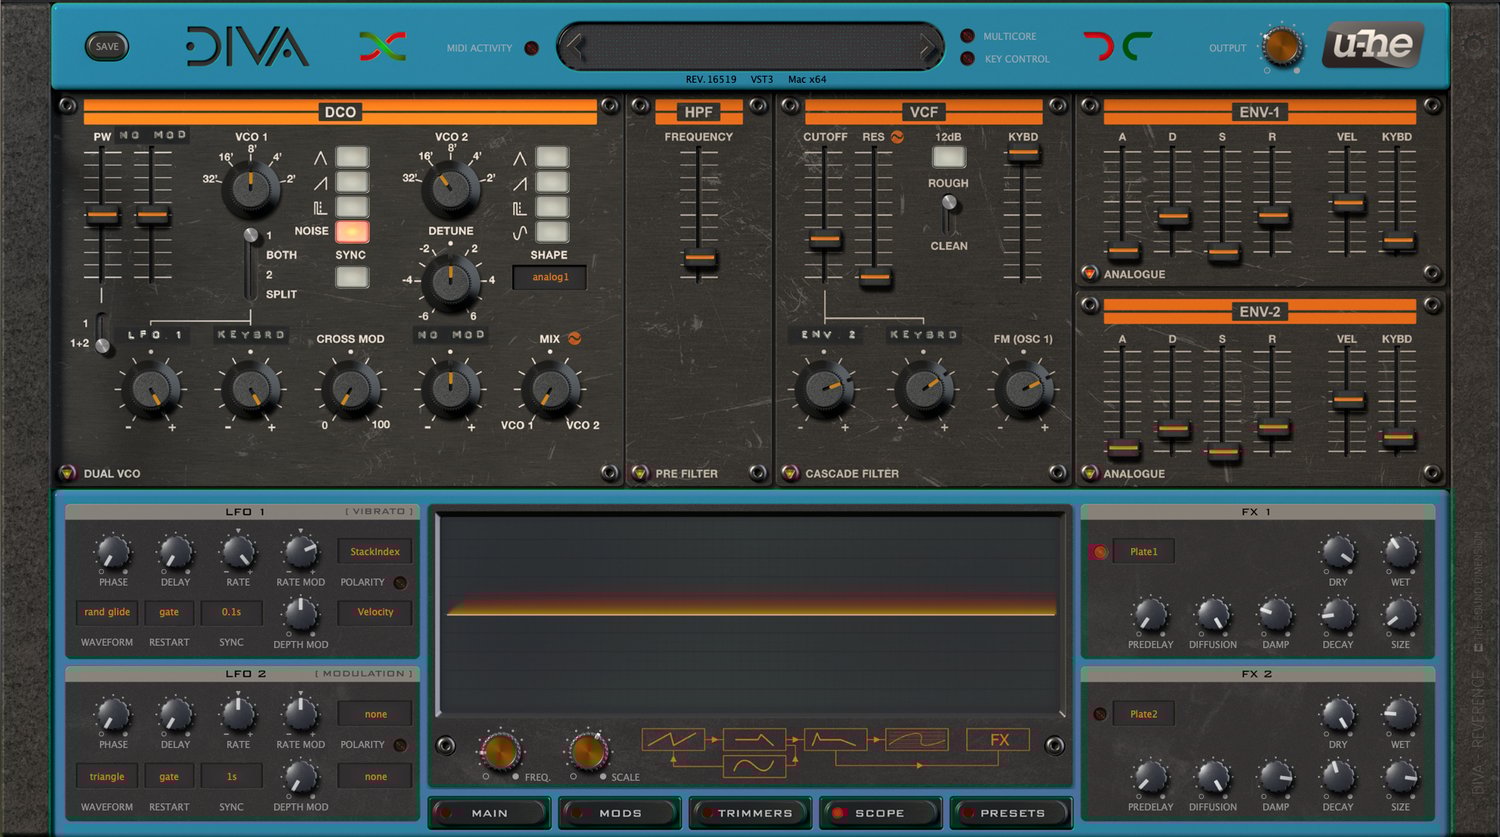
Task: Select the FX block in signal flow
Action: coord(998,740)
